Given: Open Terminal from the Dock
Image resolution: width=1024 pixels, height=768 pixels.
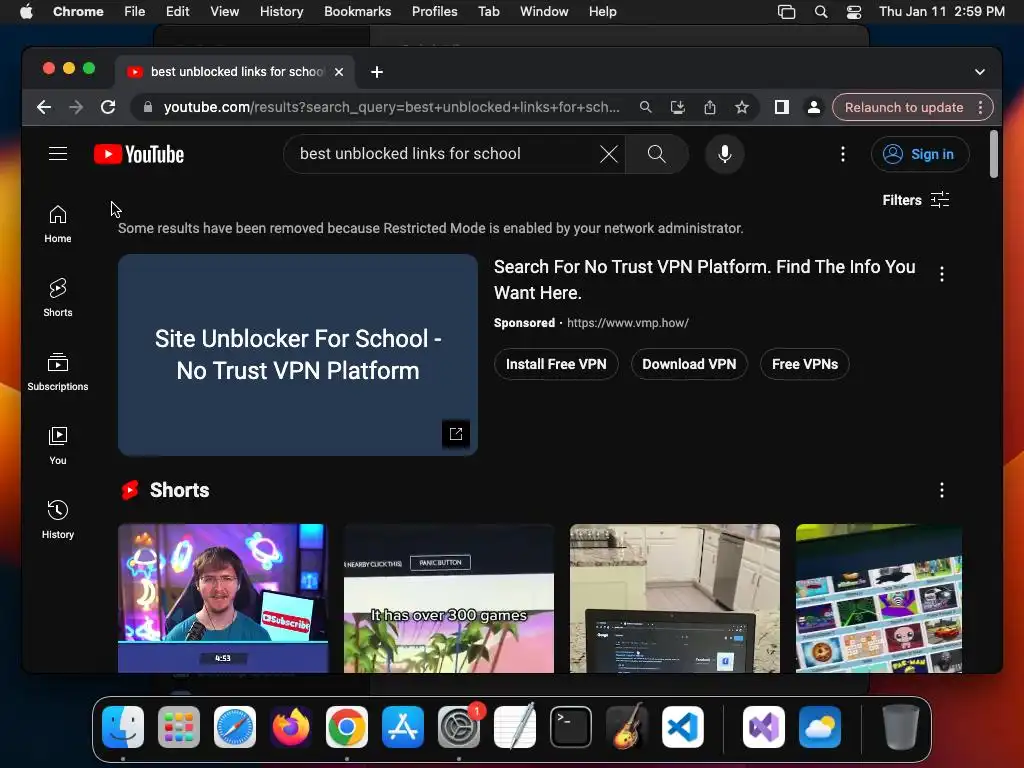Looking at the screenshot, I should pyautogui.click(x=571, y=727).
